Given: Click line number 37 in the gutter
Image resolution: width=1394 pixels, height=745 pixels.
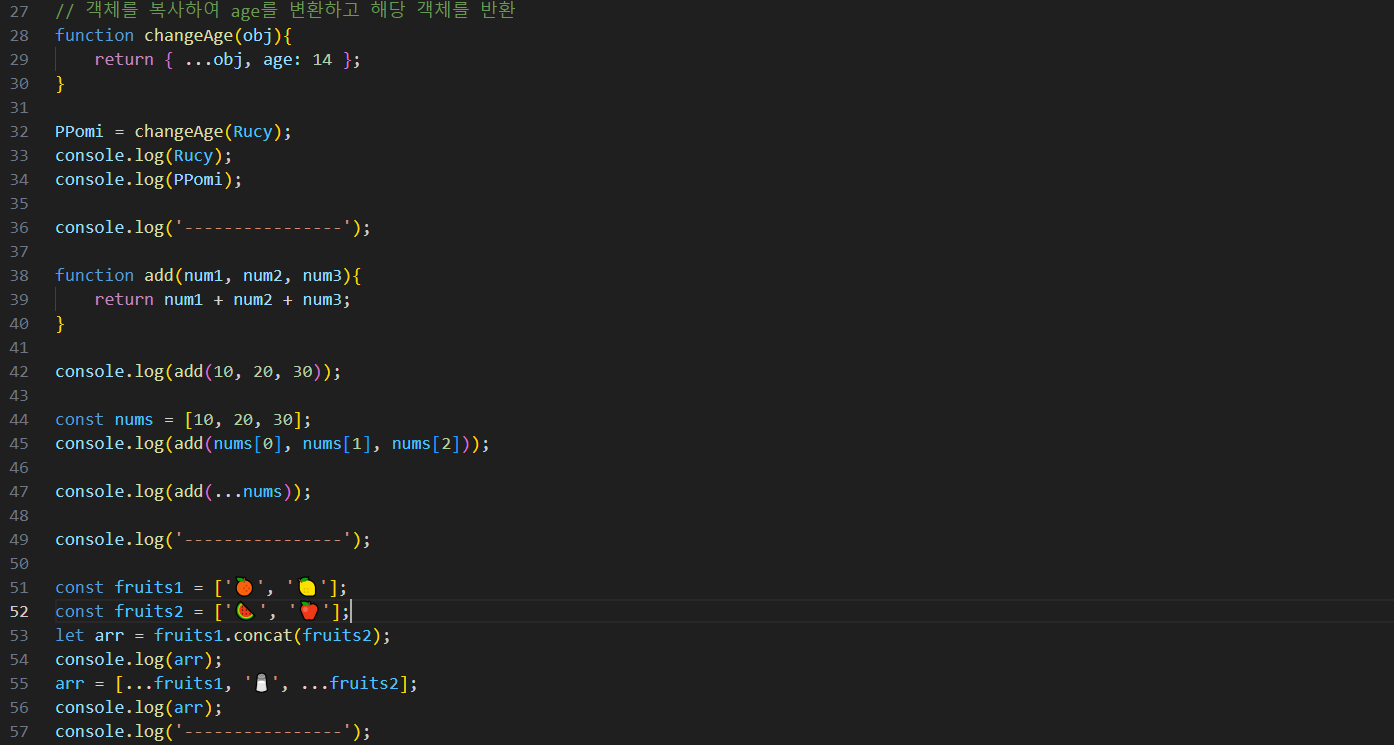Looking at the screenshot, I should [x=20, y=251].
